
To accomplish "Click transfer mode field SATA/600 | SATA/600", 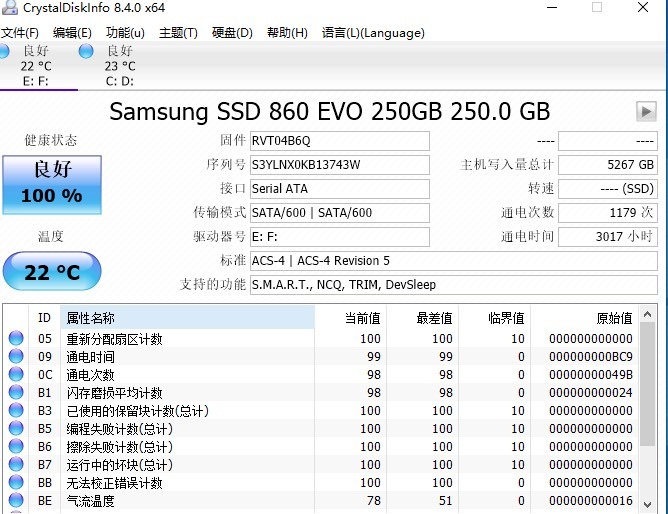I will [x=340, y=212].
